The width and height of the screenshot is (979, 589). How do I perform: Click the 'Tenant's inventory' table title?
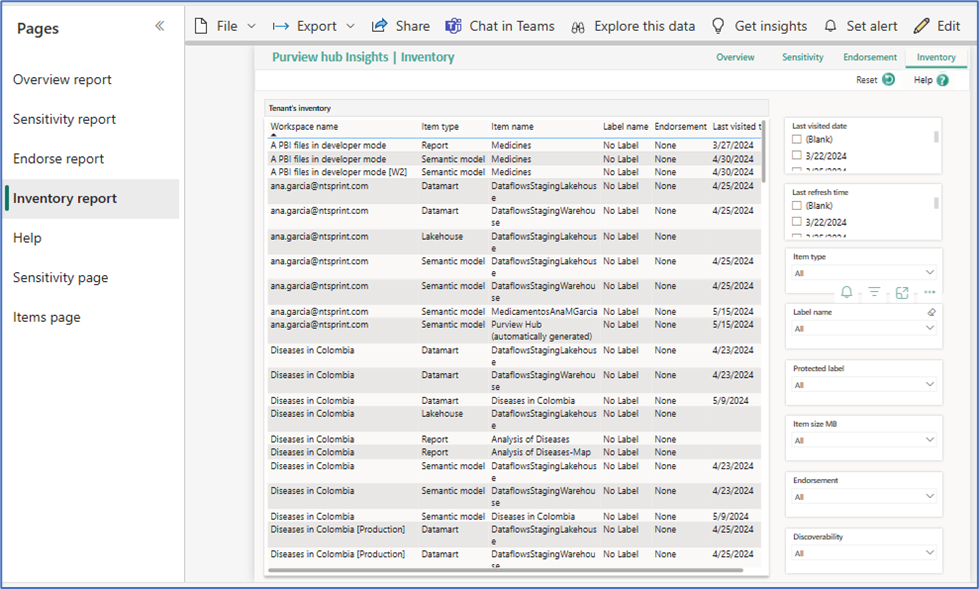pyautogui.click(x=300, y=108)
